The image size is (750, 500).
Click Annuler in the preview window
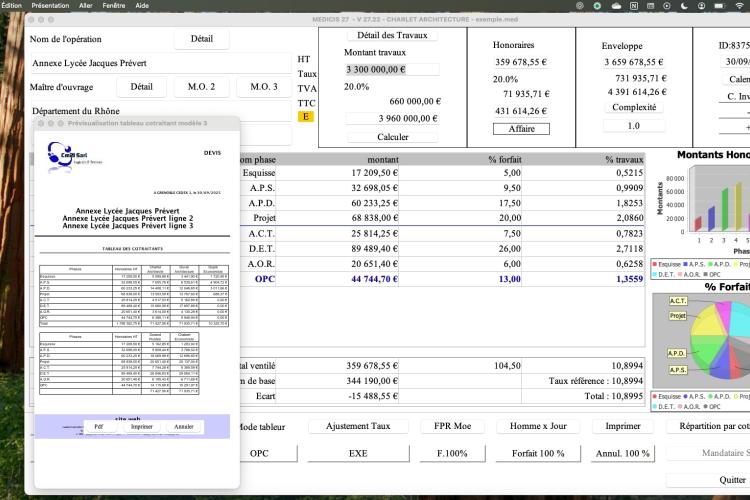click(x=184, y=427)
